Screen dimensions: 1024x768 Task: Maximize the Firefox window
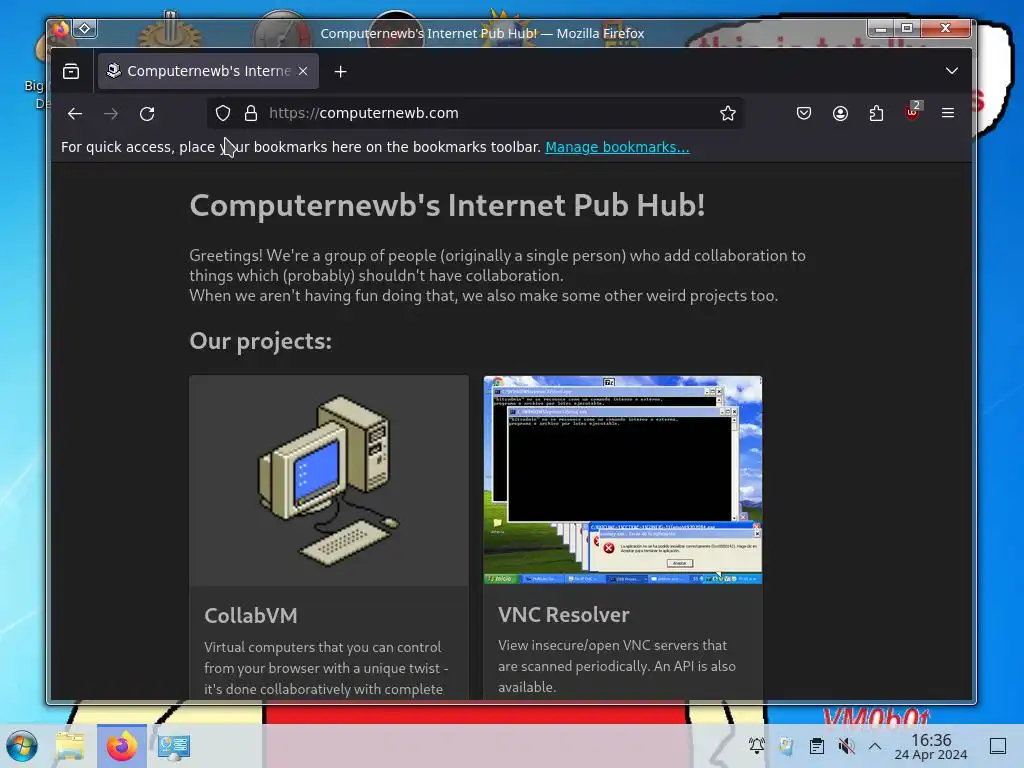(907, 28)
